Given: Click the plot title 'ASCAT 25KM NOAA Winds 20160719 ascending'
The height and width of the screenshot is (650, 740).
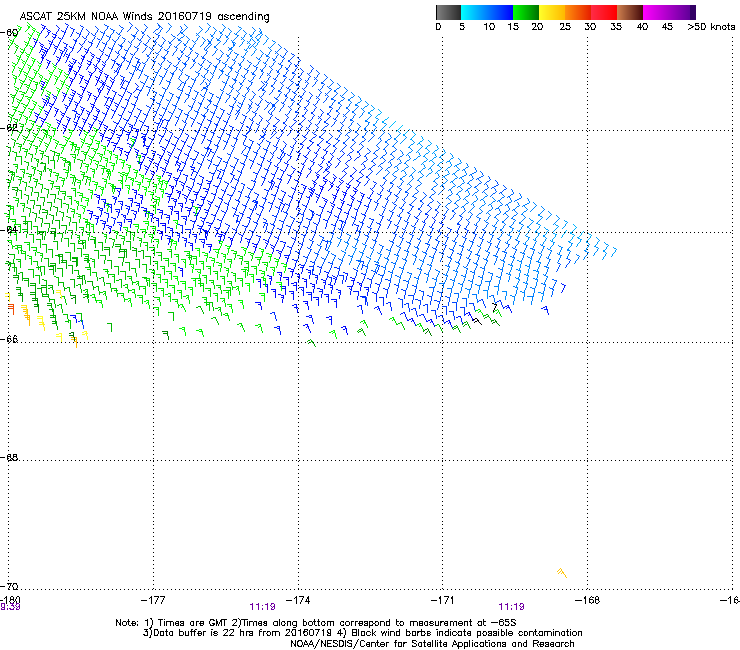Looking at the screenshot, I should pos(144,16).
